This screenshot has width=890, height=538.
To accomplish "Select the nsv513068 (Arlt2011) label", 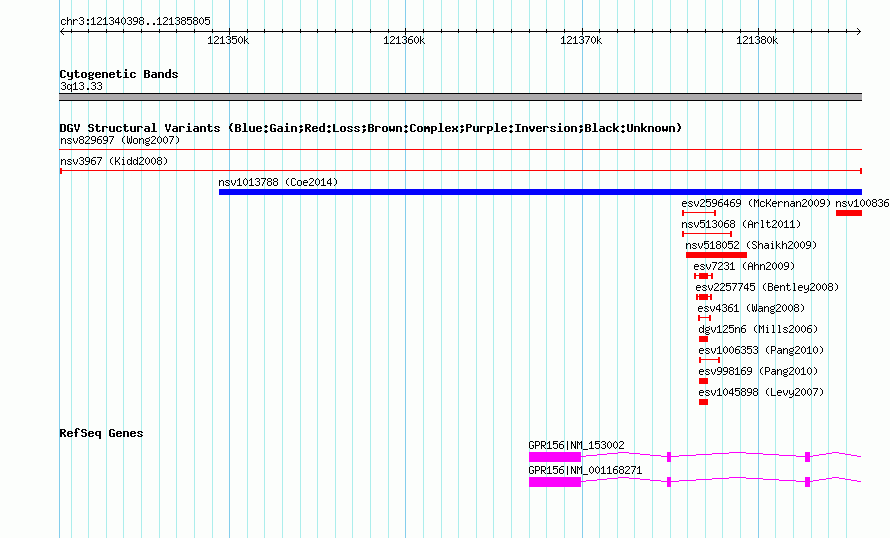I will [741, 224].
